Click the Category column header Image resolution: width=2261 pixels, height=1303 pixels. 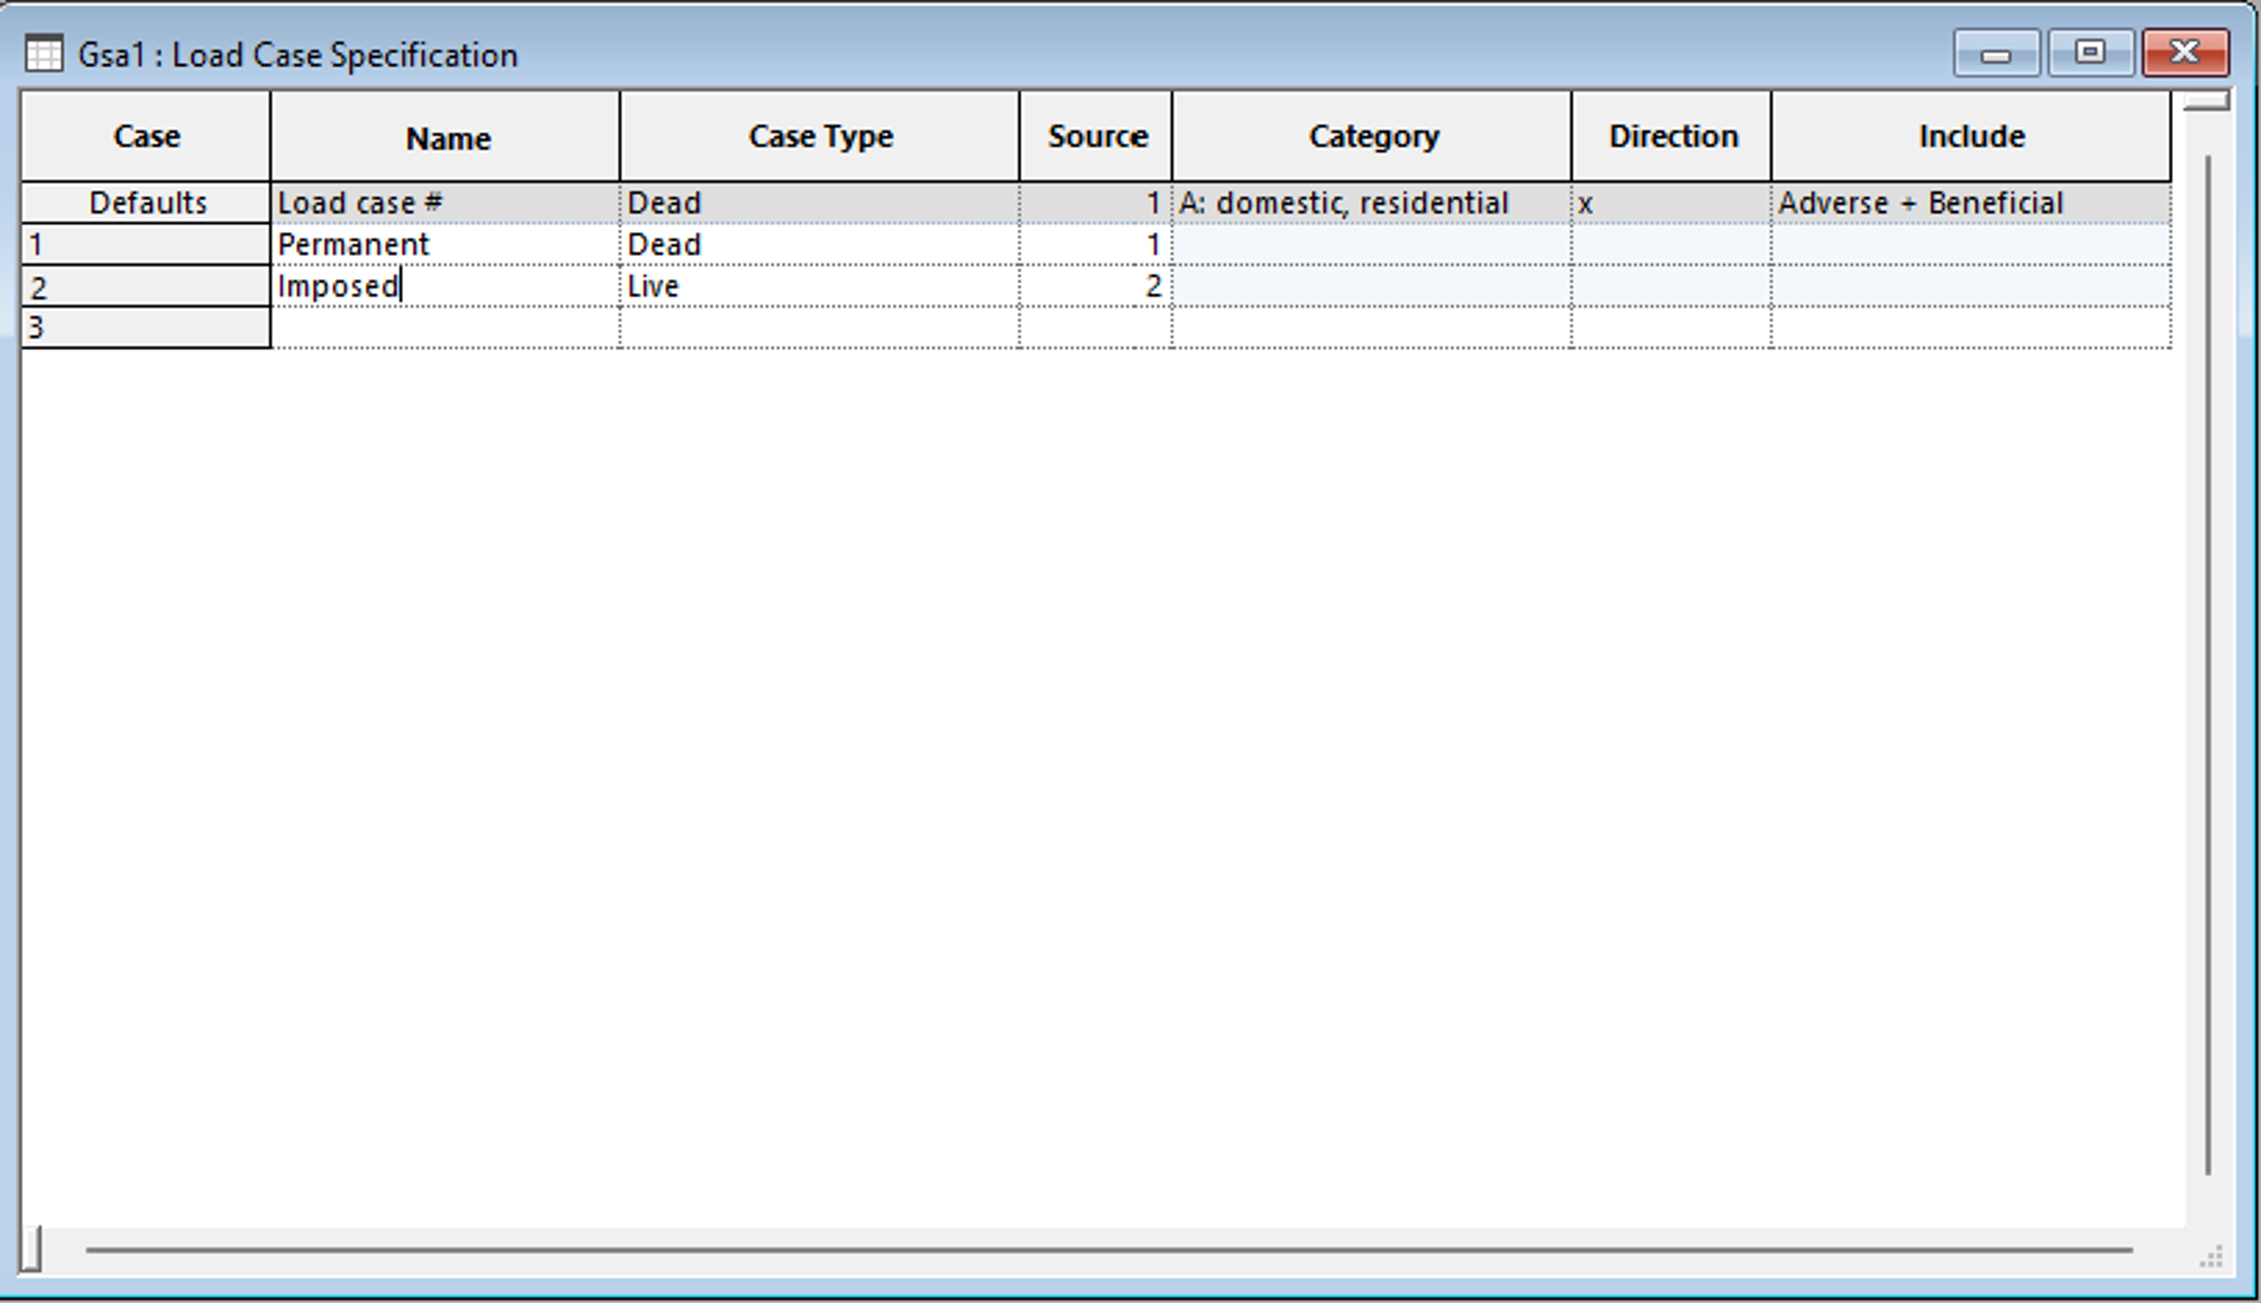[x=1372, y=136]
